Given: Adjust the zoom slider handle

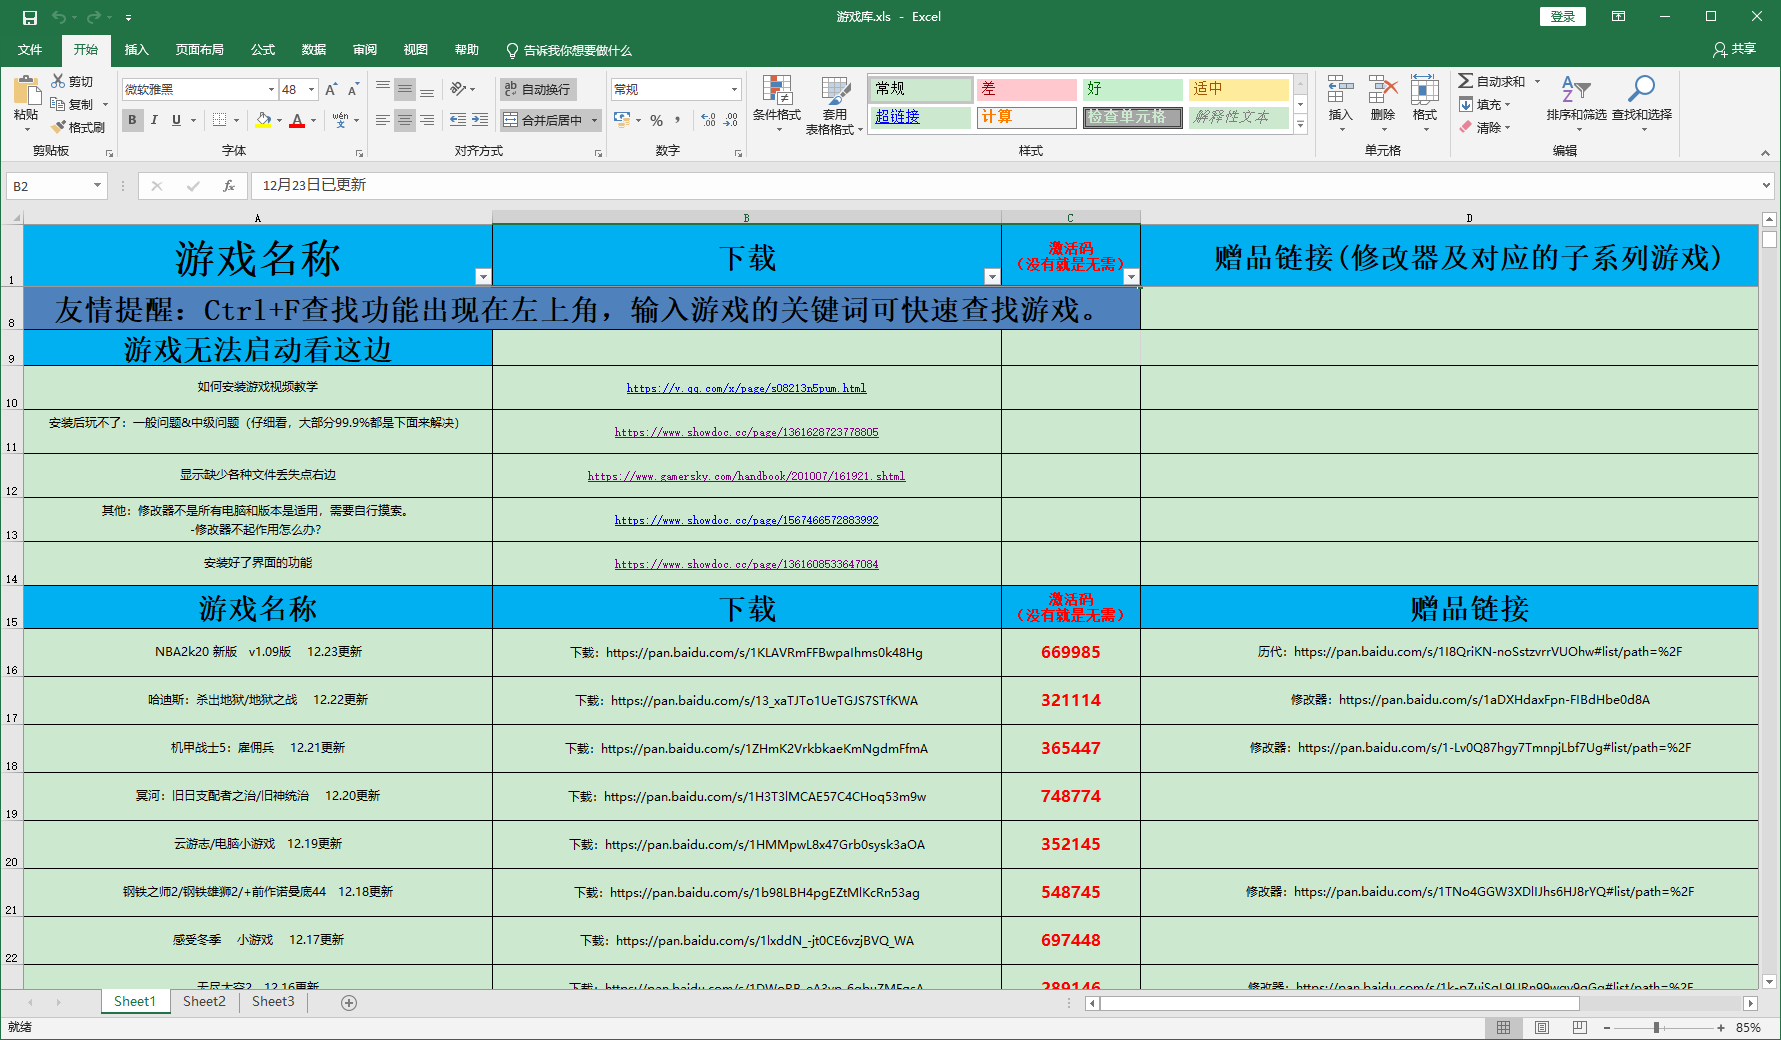Looking at the screenshot, I should tap(1656, 1028).
